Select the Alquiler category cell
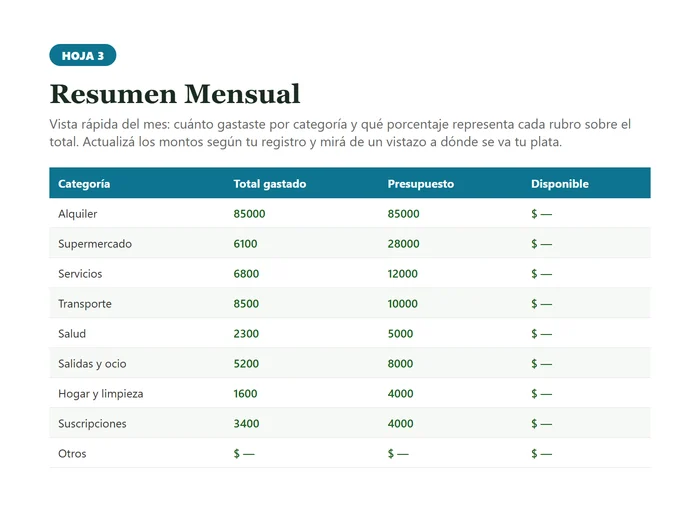The height and width of the screenshot is (512, 700). (78, 214)
